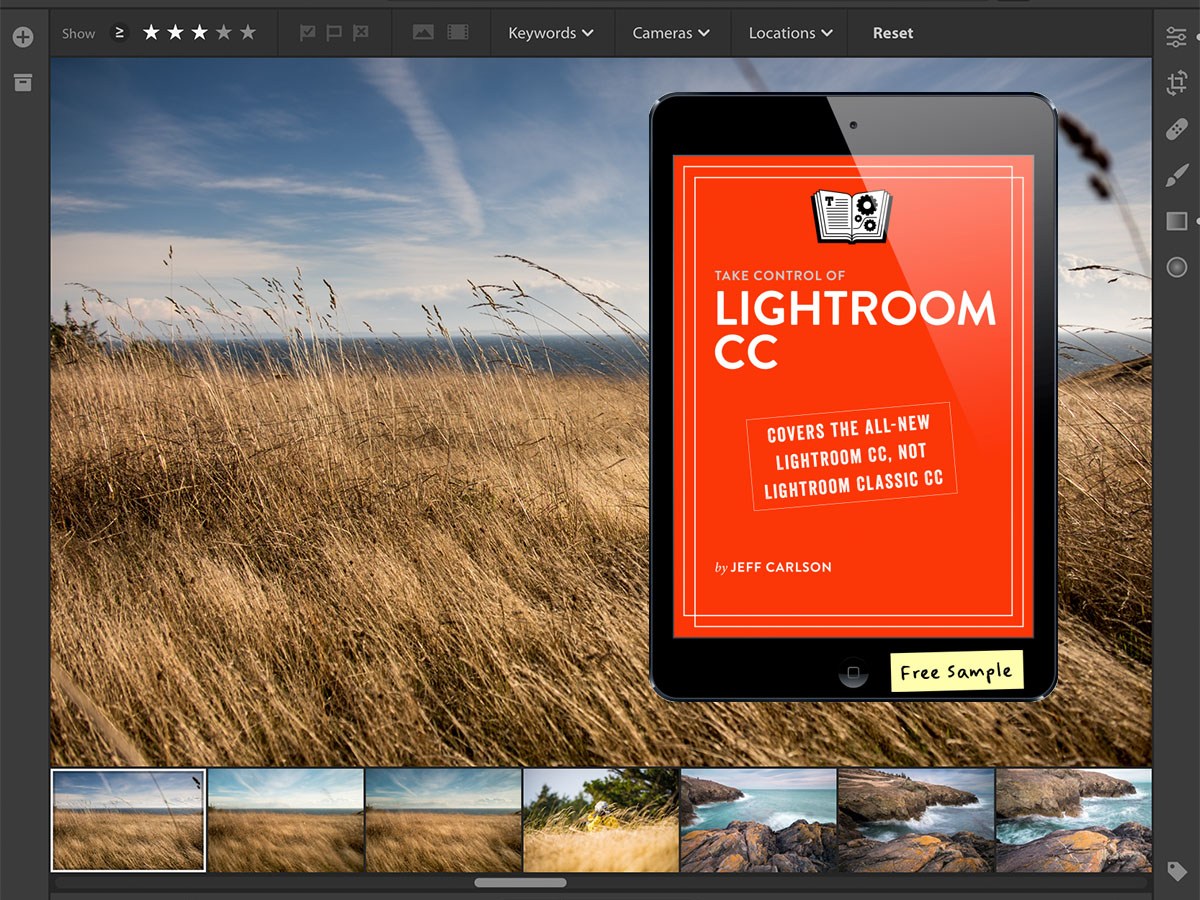The image size is (1200, 900).
Task: Toggle the video file type filter
Action: [x=458, y=33]
